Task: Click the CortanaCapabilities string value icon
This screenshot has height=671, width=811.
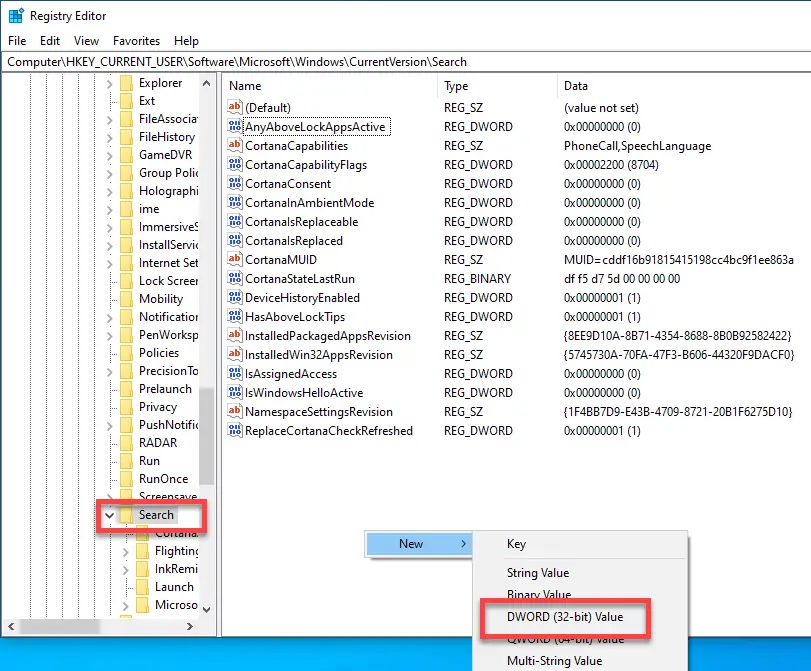Action: coord(235,145)
